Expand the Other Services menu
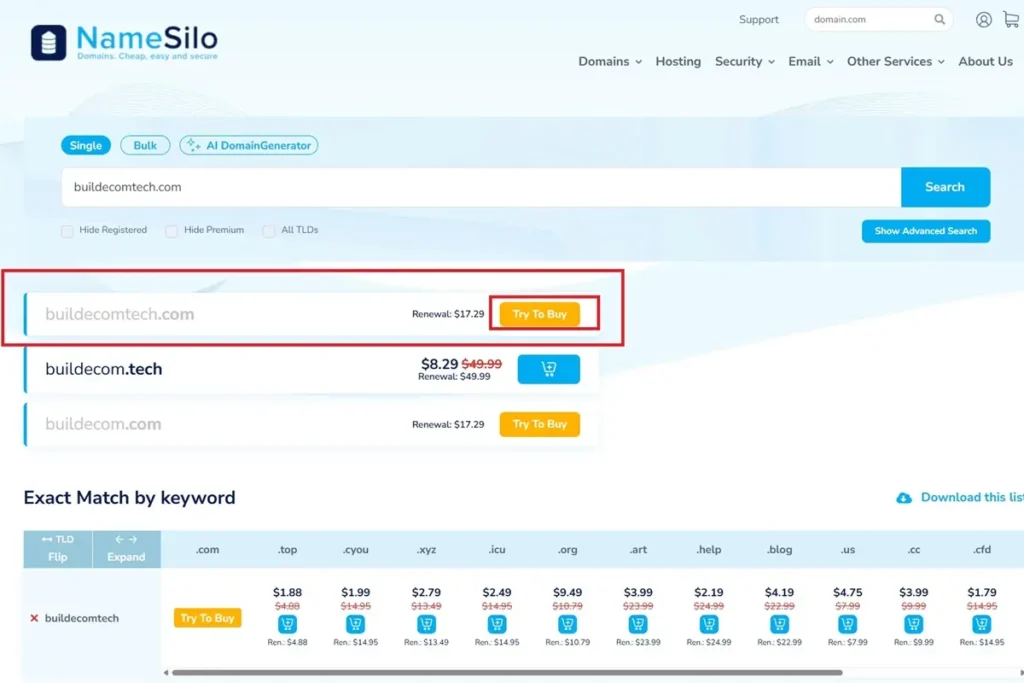This screenshot has width=1024, height=683. [x=895, y=62]
